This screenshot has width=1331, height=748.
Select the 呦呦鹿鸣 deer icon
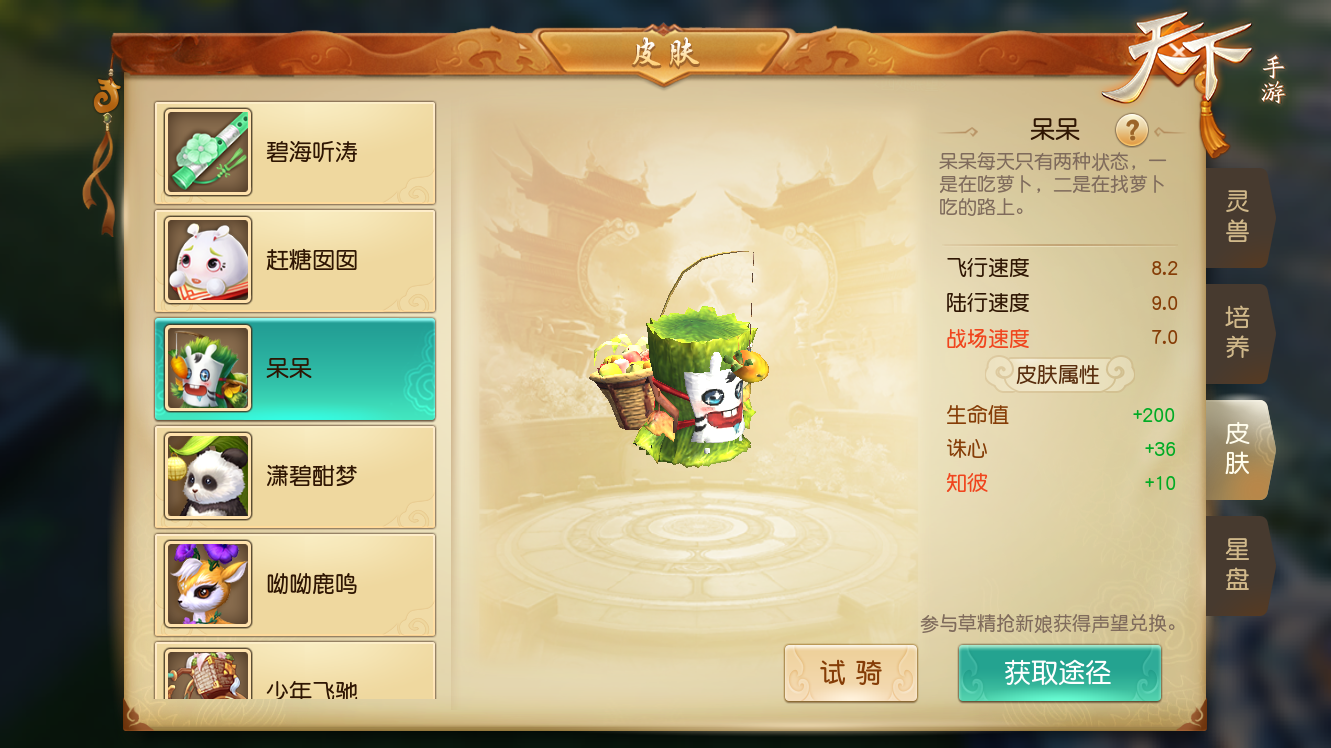(208, 584)
